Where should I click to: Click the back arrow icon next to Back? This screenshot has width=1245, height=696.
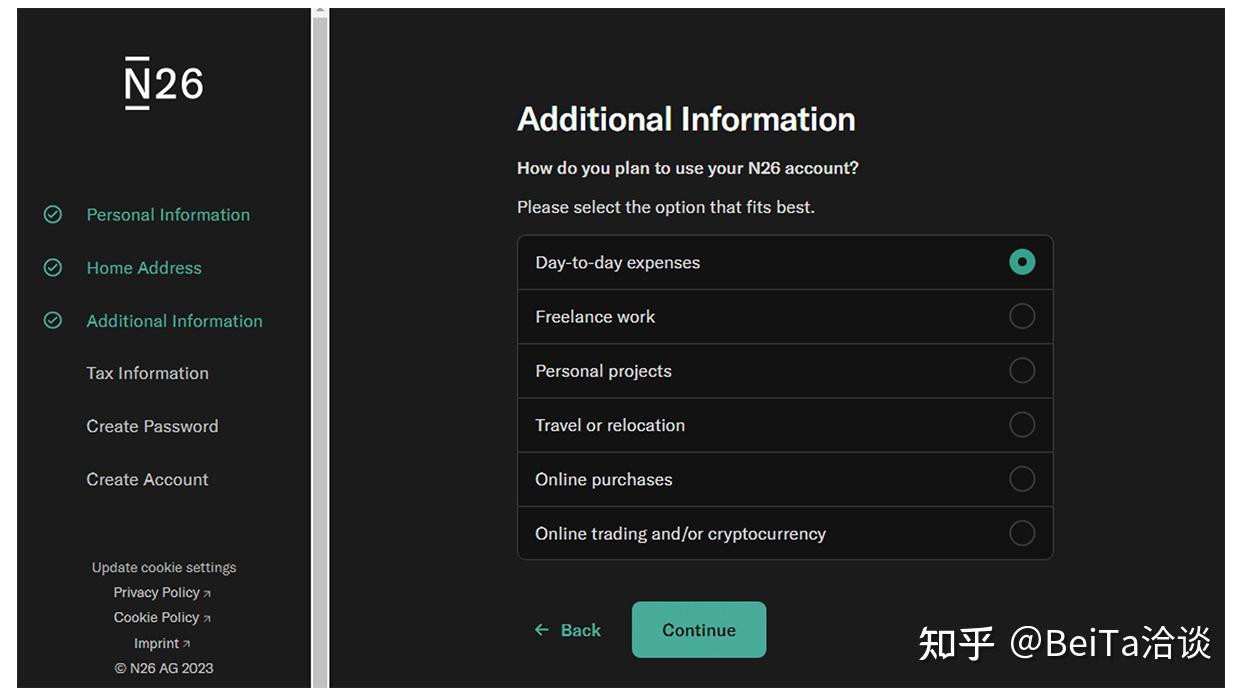tap(540, 630)
